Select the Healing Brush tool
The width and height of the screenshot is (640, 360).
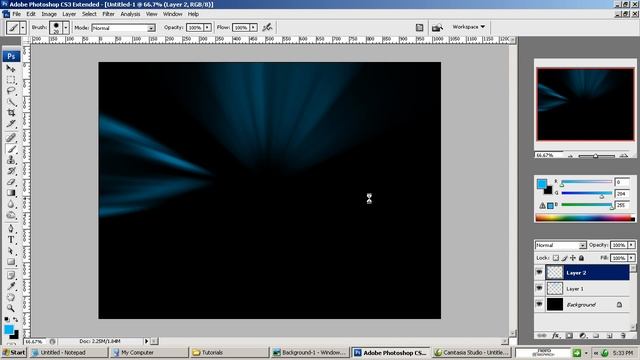tap(11, 138)
